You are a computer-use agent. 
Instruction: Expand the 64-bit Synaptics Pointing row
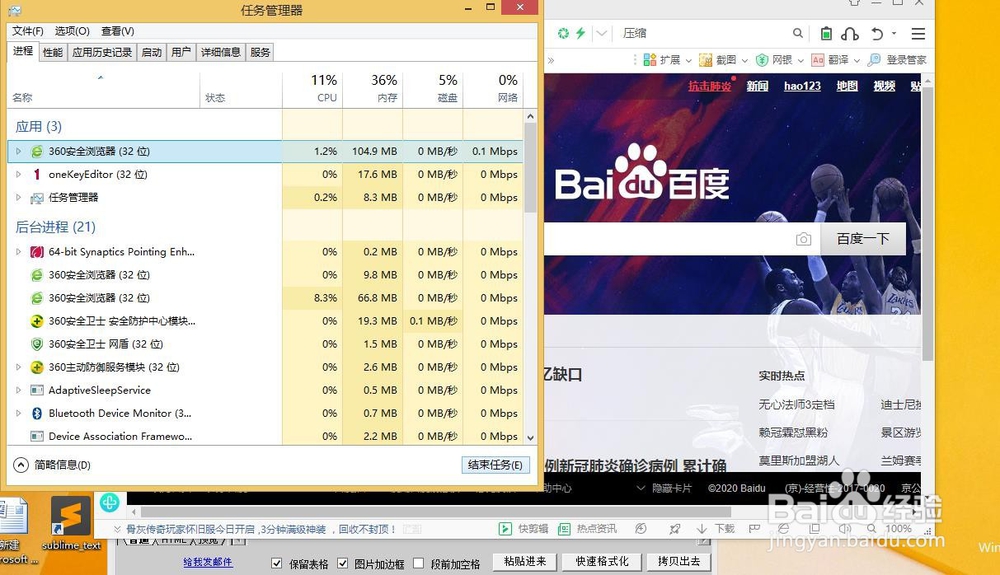pos(18,252)
